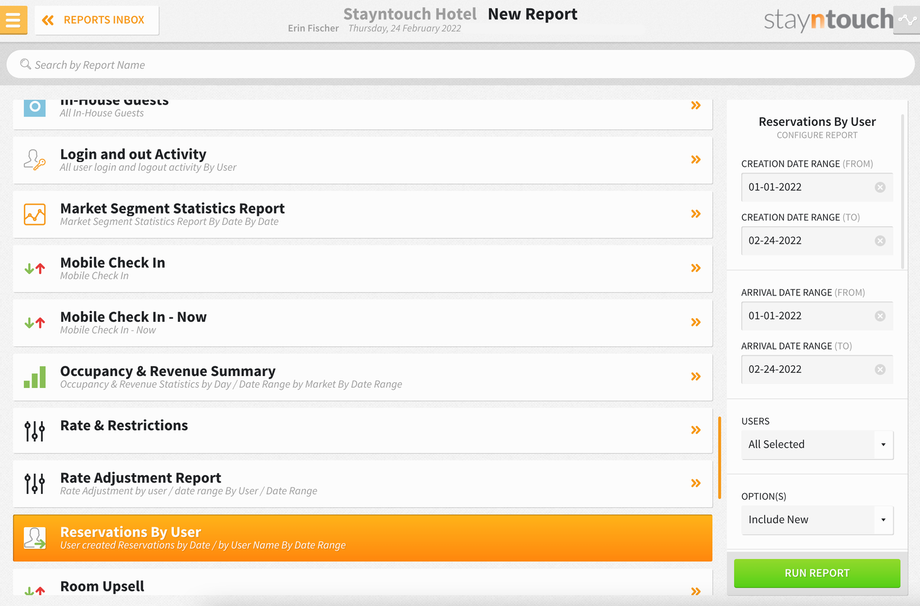Expand the Mobile Check In chevron

696,268
